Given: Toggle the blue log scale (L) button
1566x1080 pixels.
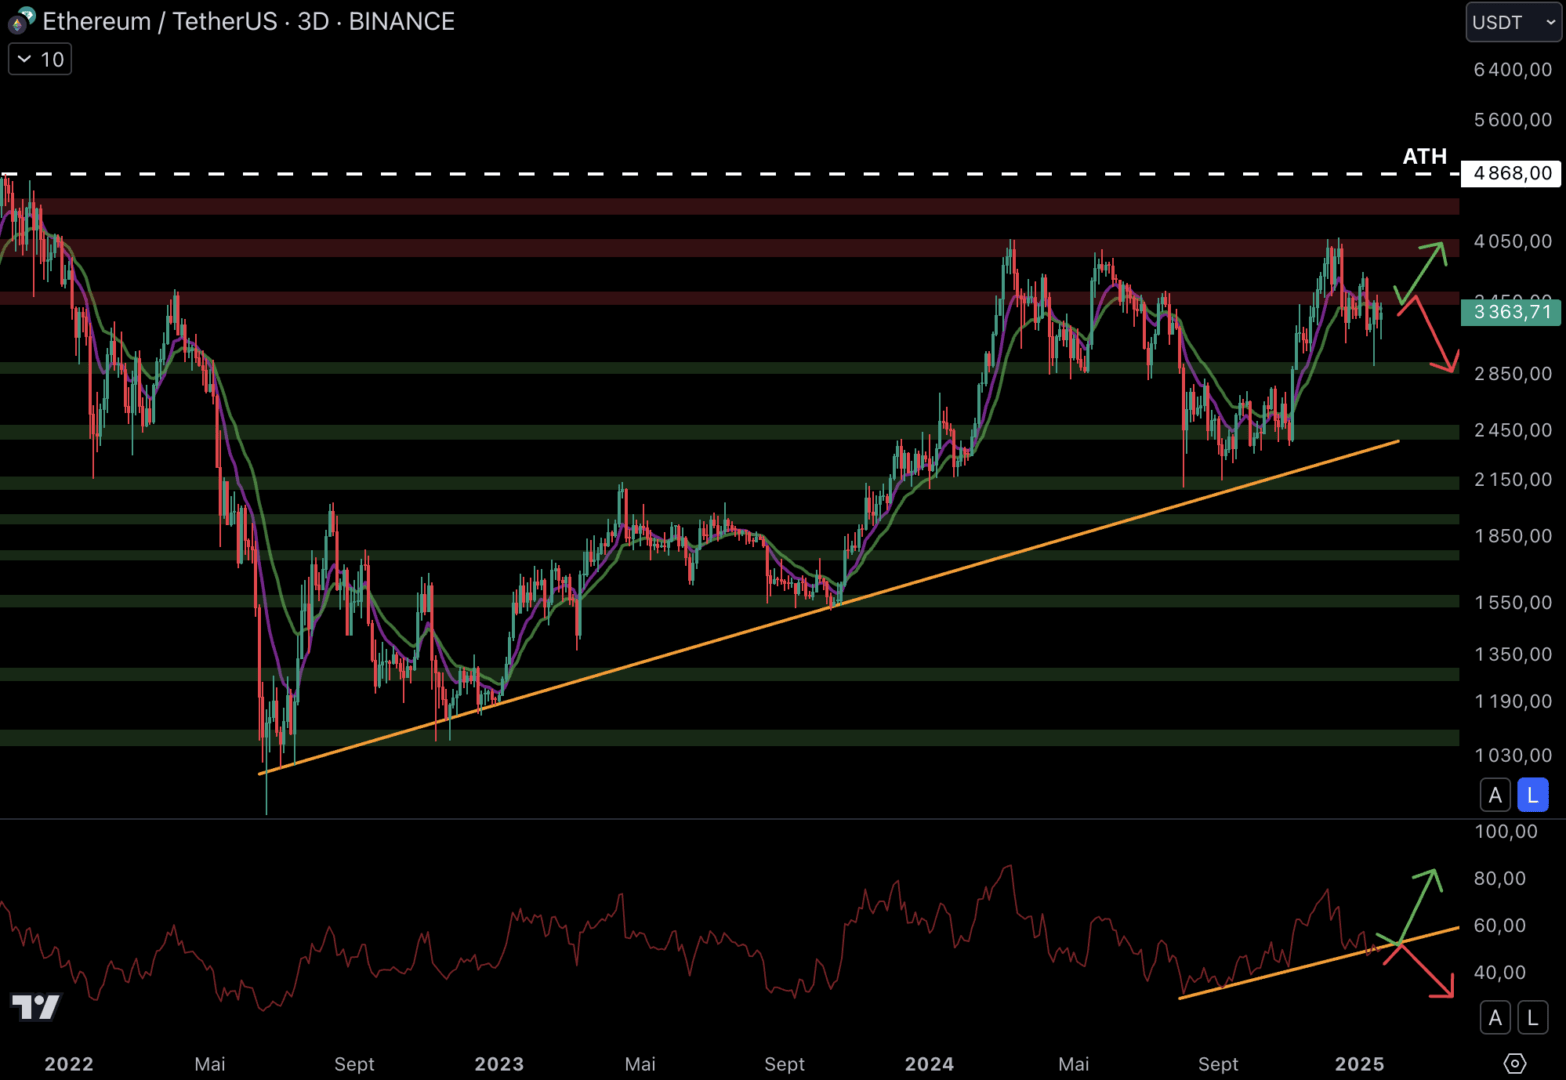Looking at the screenshot, I should [1532, 795].
